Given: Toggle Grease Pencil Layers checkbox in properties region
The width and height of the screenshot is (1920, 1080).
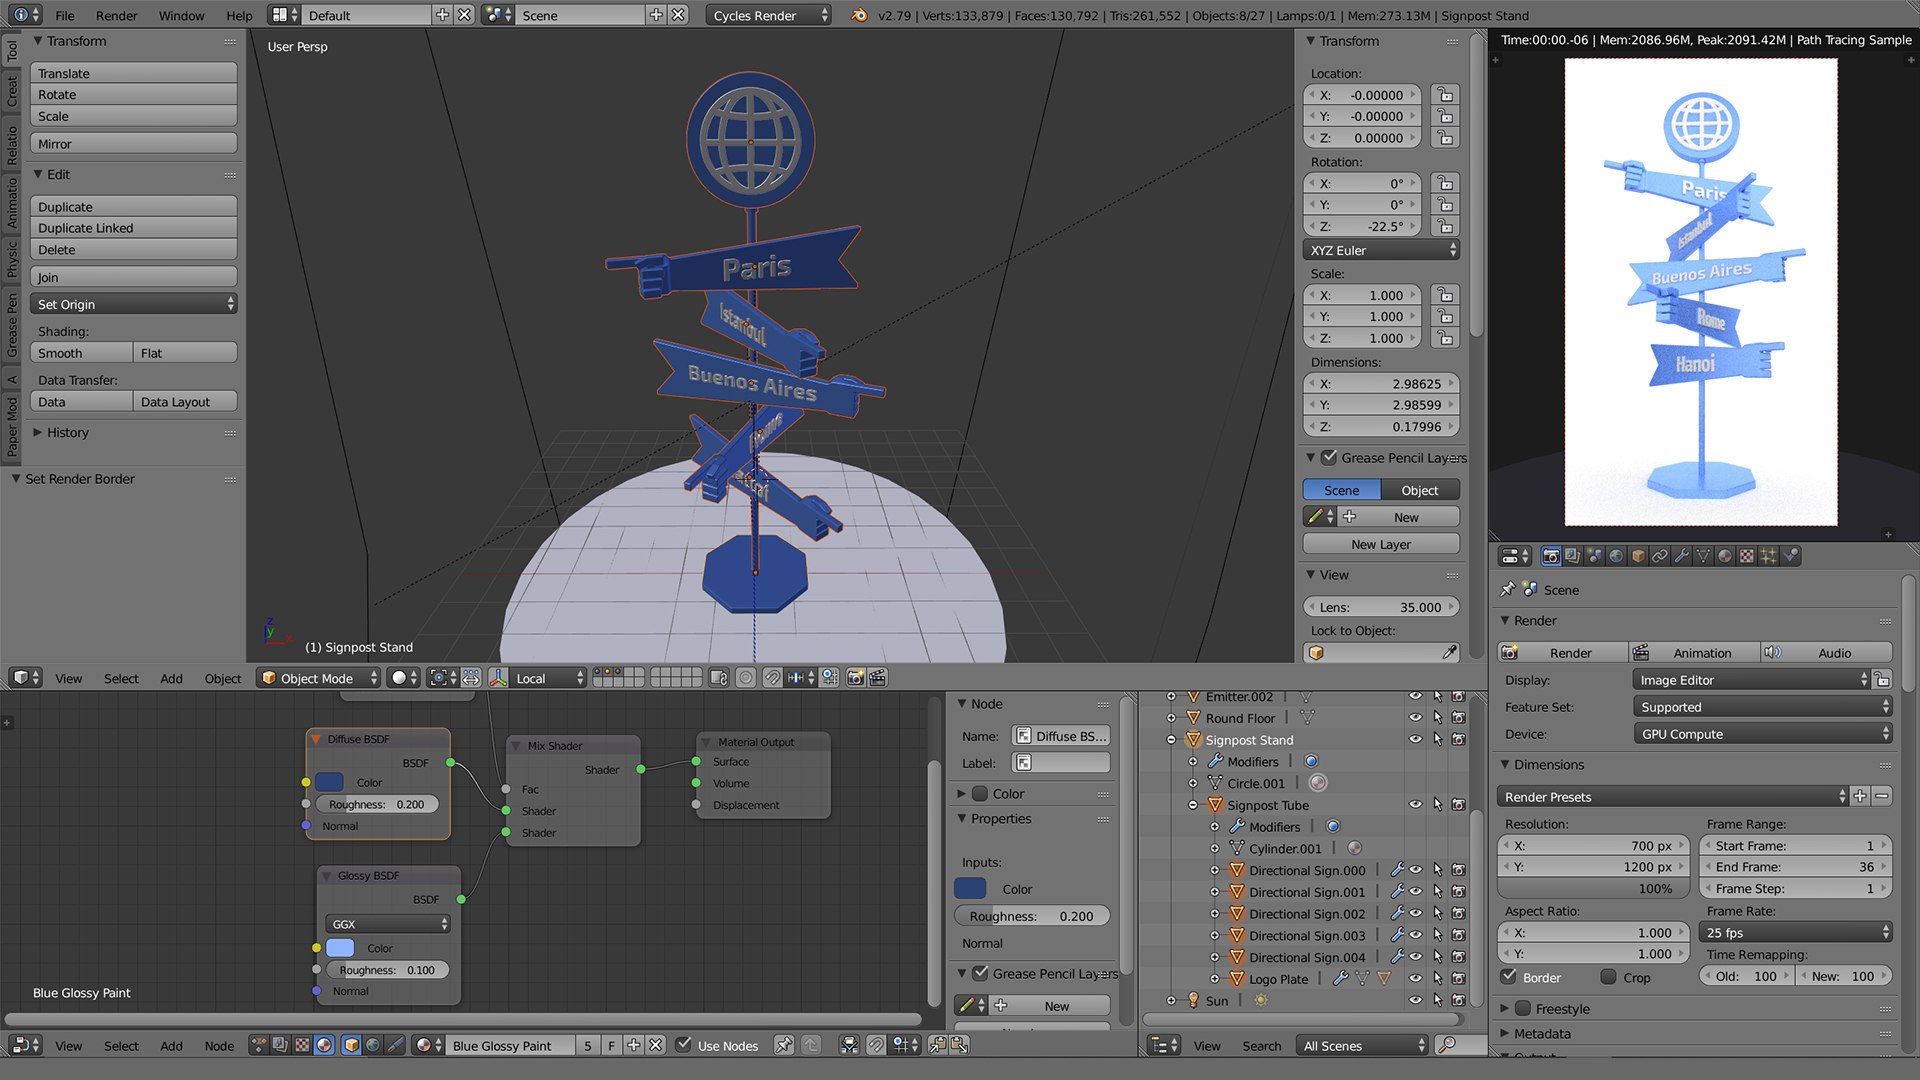Looking at the screenshot, I should (1329, 458).
